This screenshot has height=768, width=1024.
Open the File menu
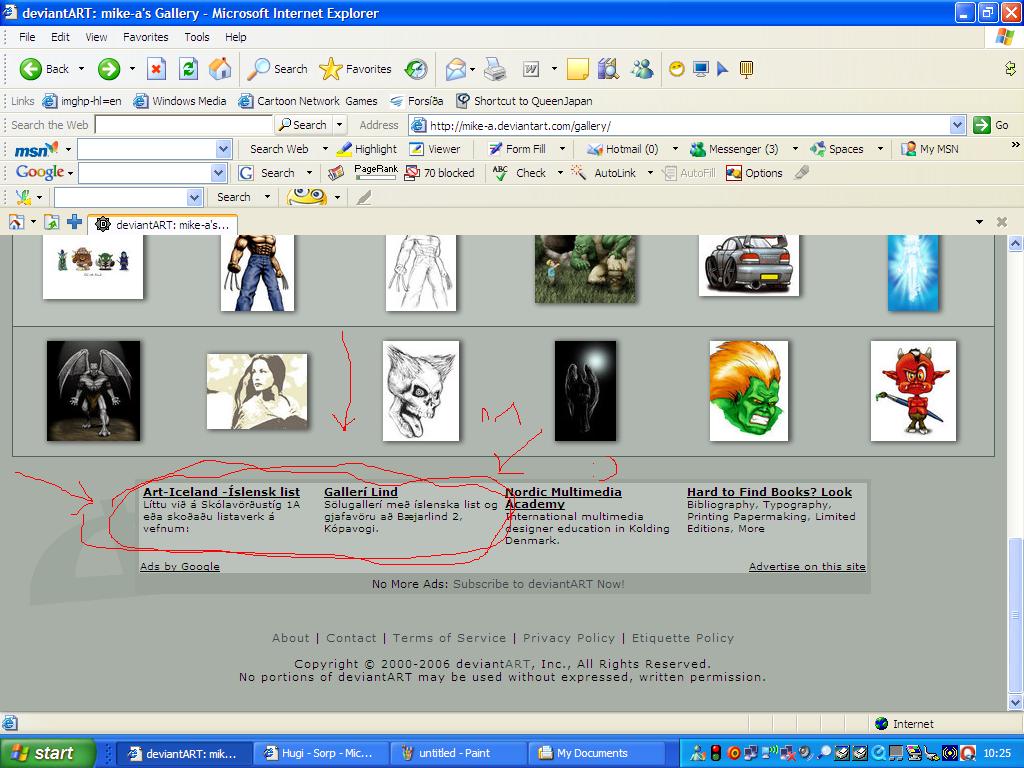(27, 37)
